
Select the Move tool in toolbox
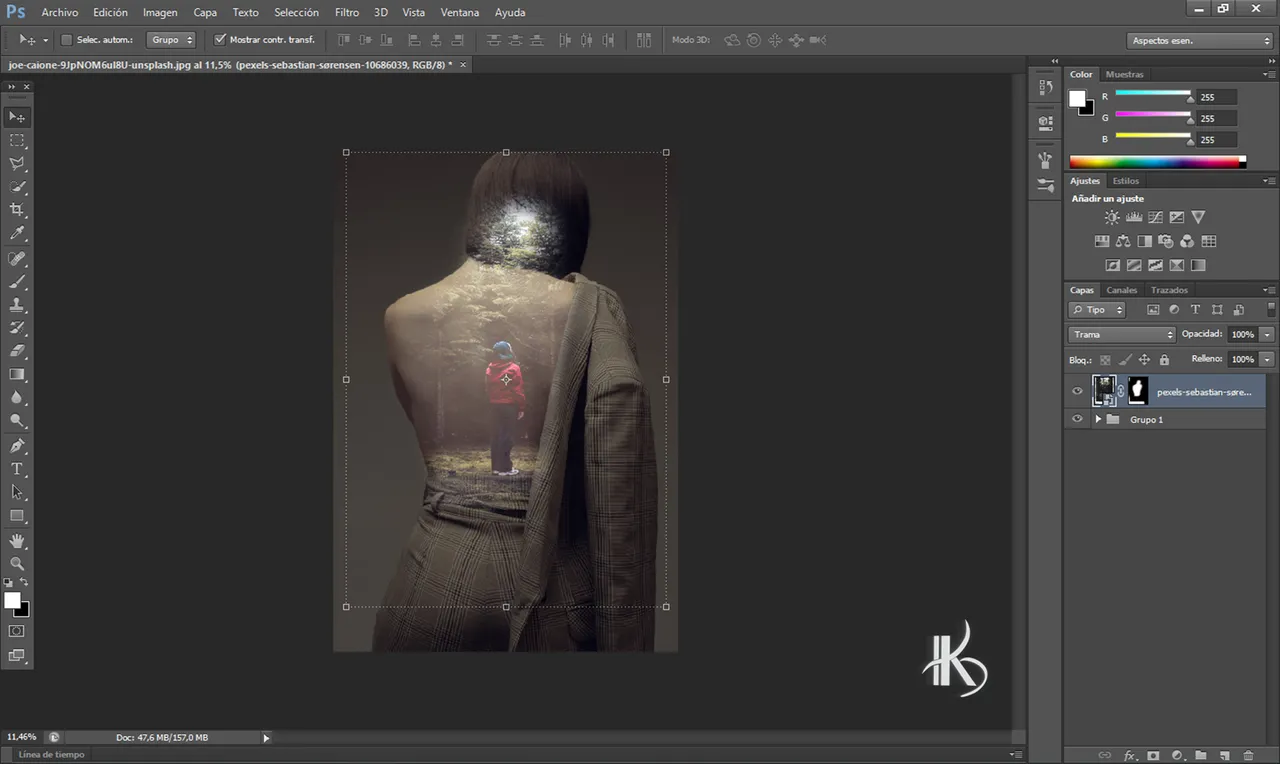click(x=17, y=117)
